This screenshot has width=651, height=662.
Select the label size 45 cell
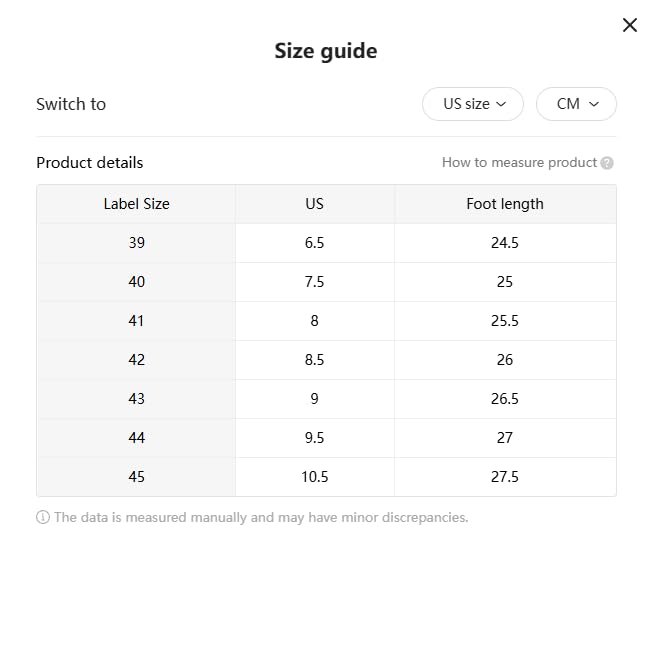tap(136, 477)
